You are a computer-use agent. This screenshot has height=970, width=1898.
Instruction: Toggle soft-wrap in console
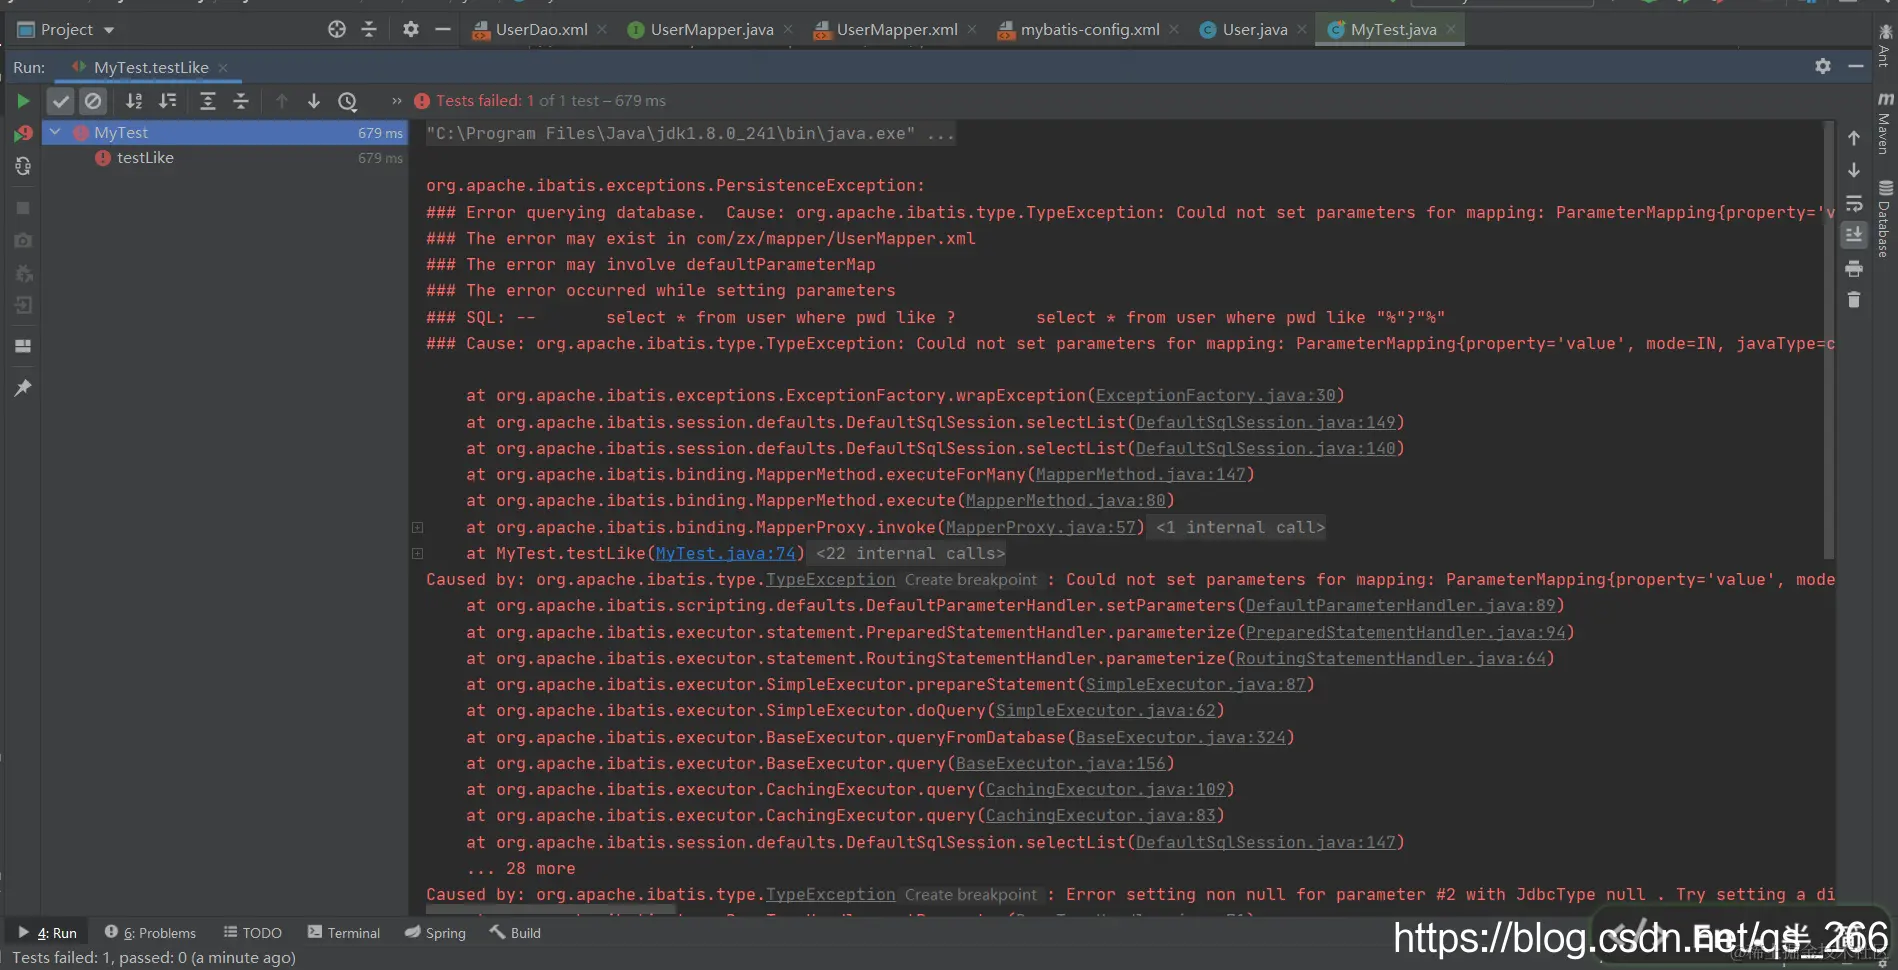click(1854, 203)
